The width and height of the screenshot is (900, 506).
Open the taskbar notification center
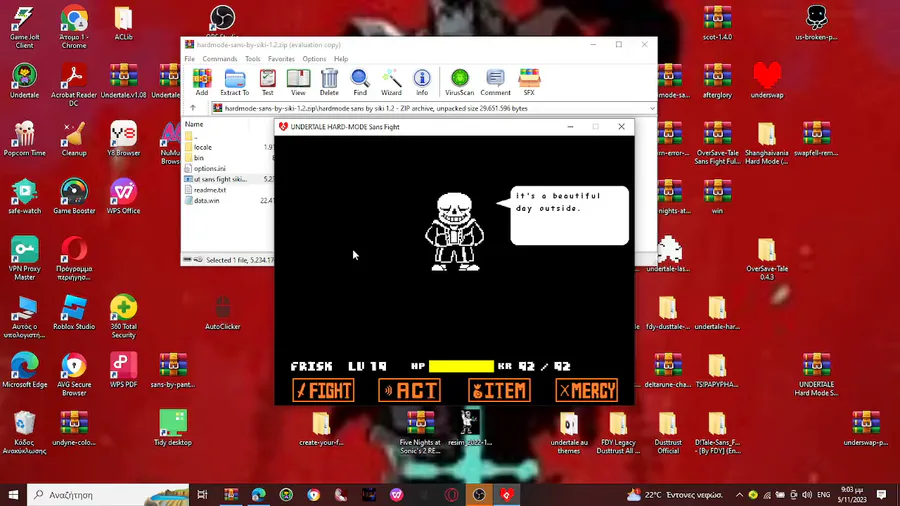[882, 495]
